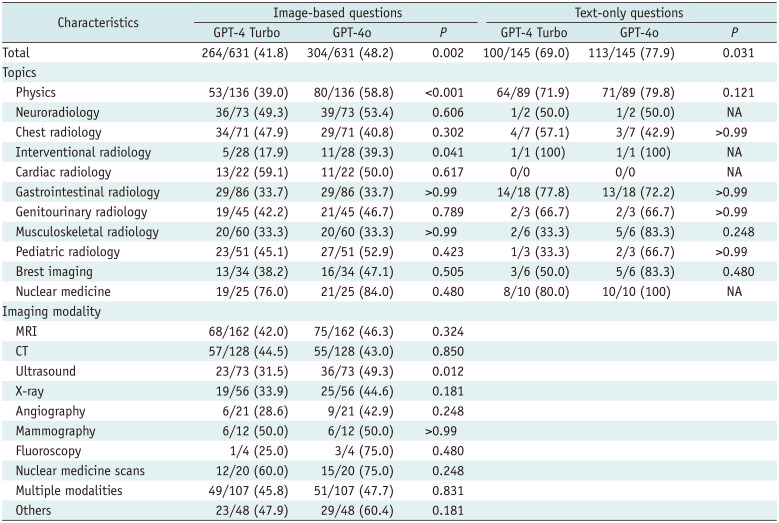Click the Multiple modalities row label
Screen dimensions: 779x523
68,491
